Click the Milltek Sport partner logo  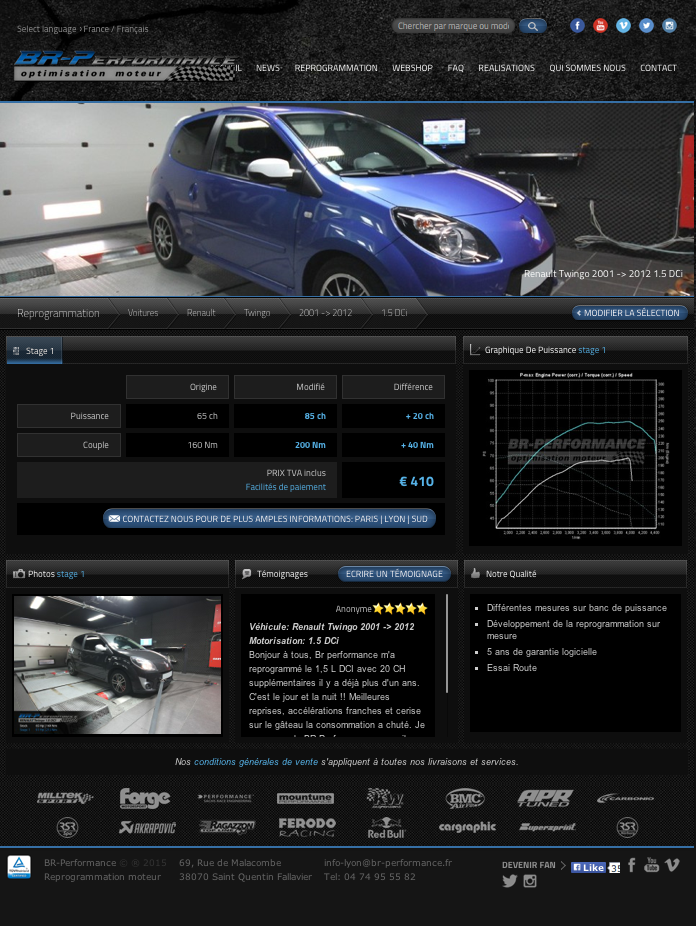[65, 798]
